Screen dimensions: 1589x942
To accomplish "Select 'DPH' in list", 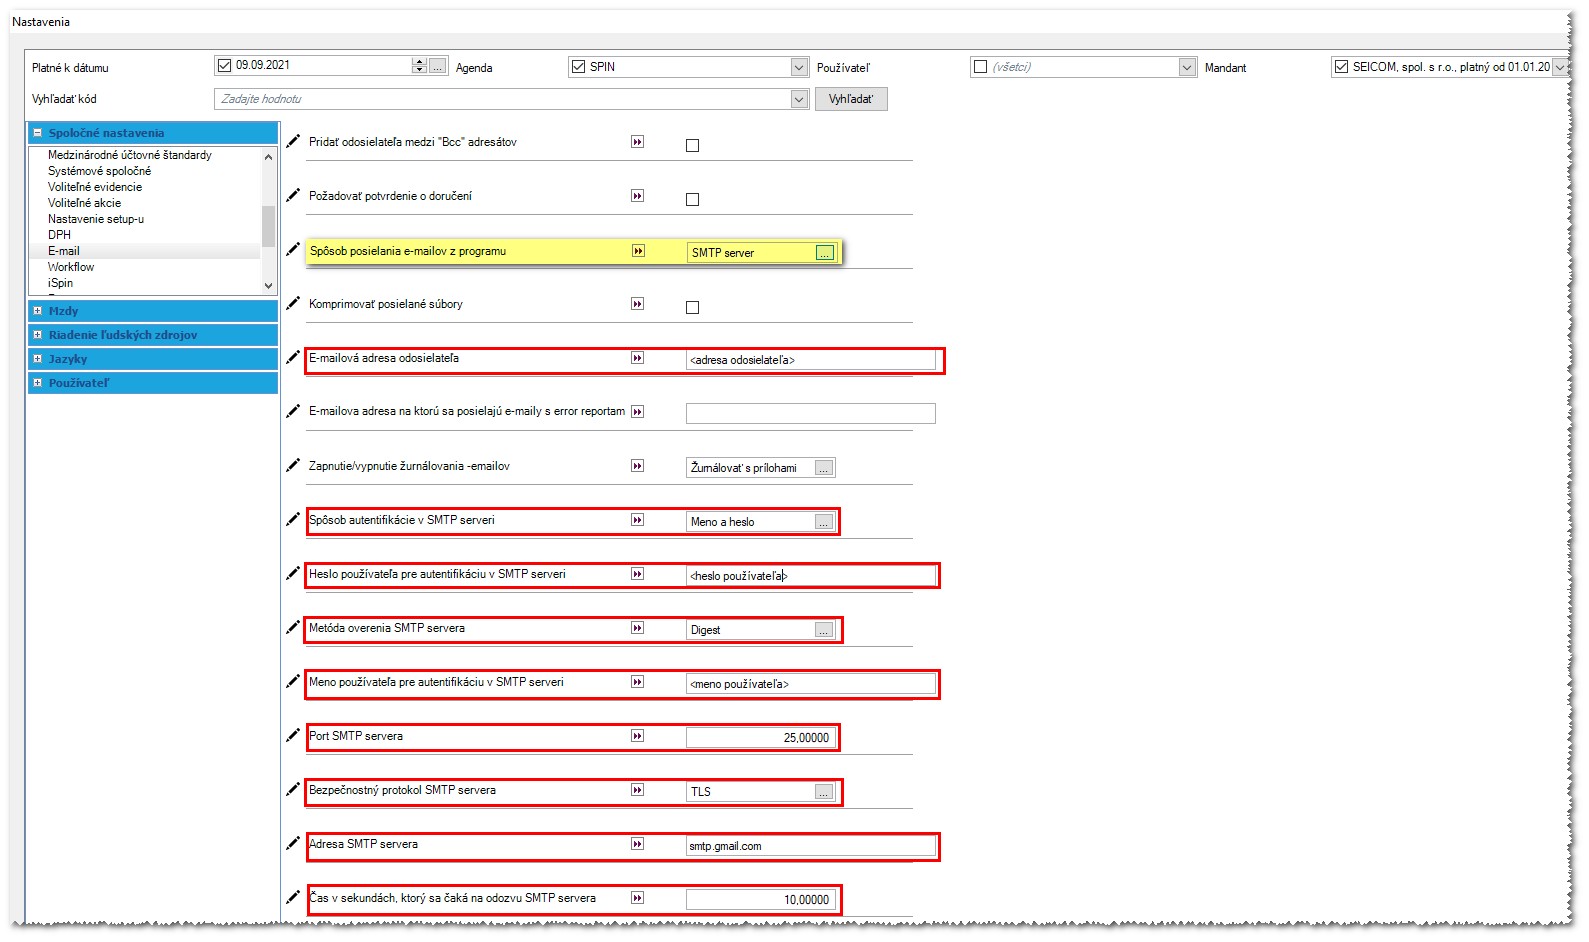I will click(x=59, y=235).
